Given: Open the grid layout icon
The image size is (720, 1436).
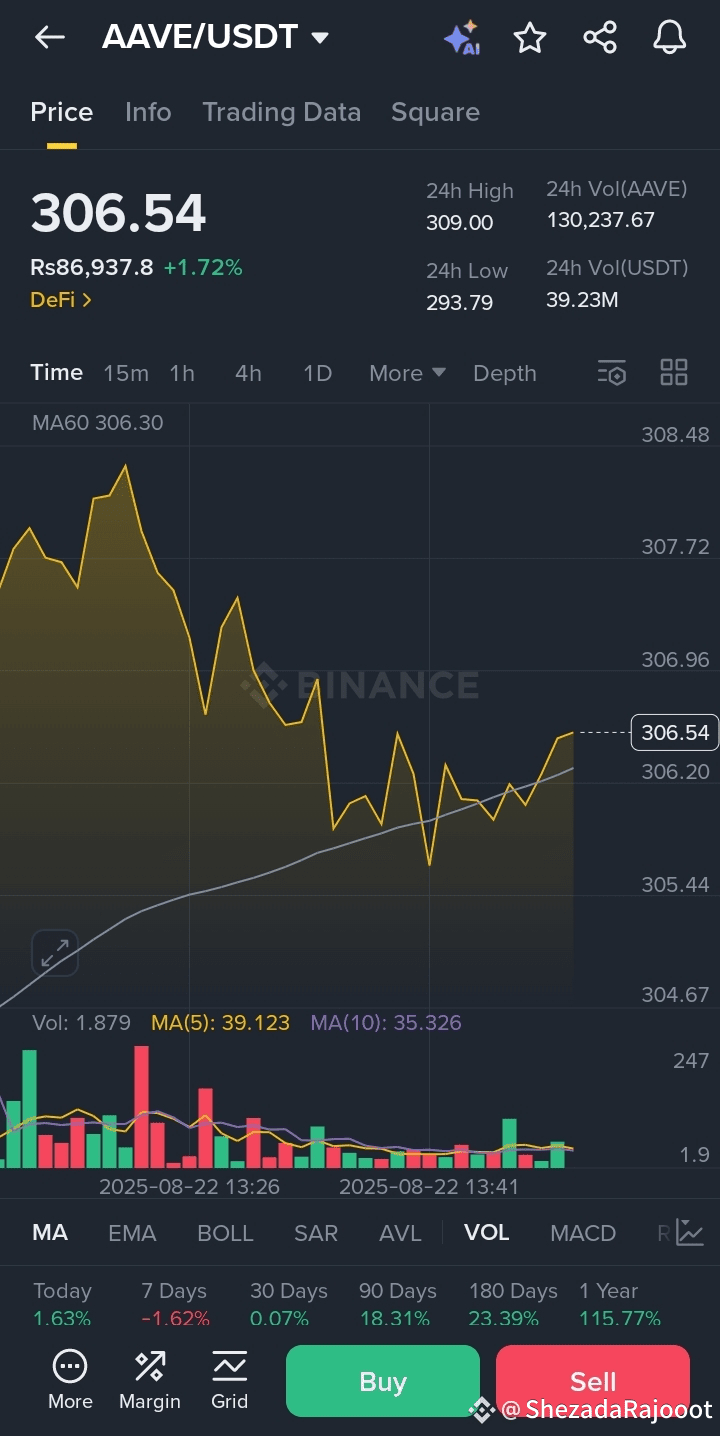Looking at the screenshot, I should [674, 373].
